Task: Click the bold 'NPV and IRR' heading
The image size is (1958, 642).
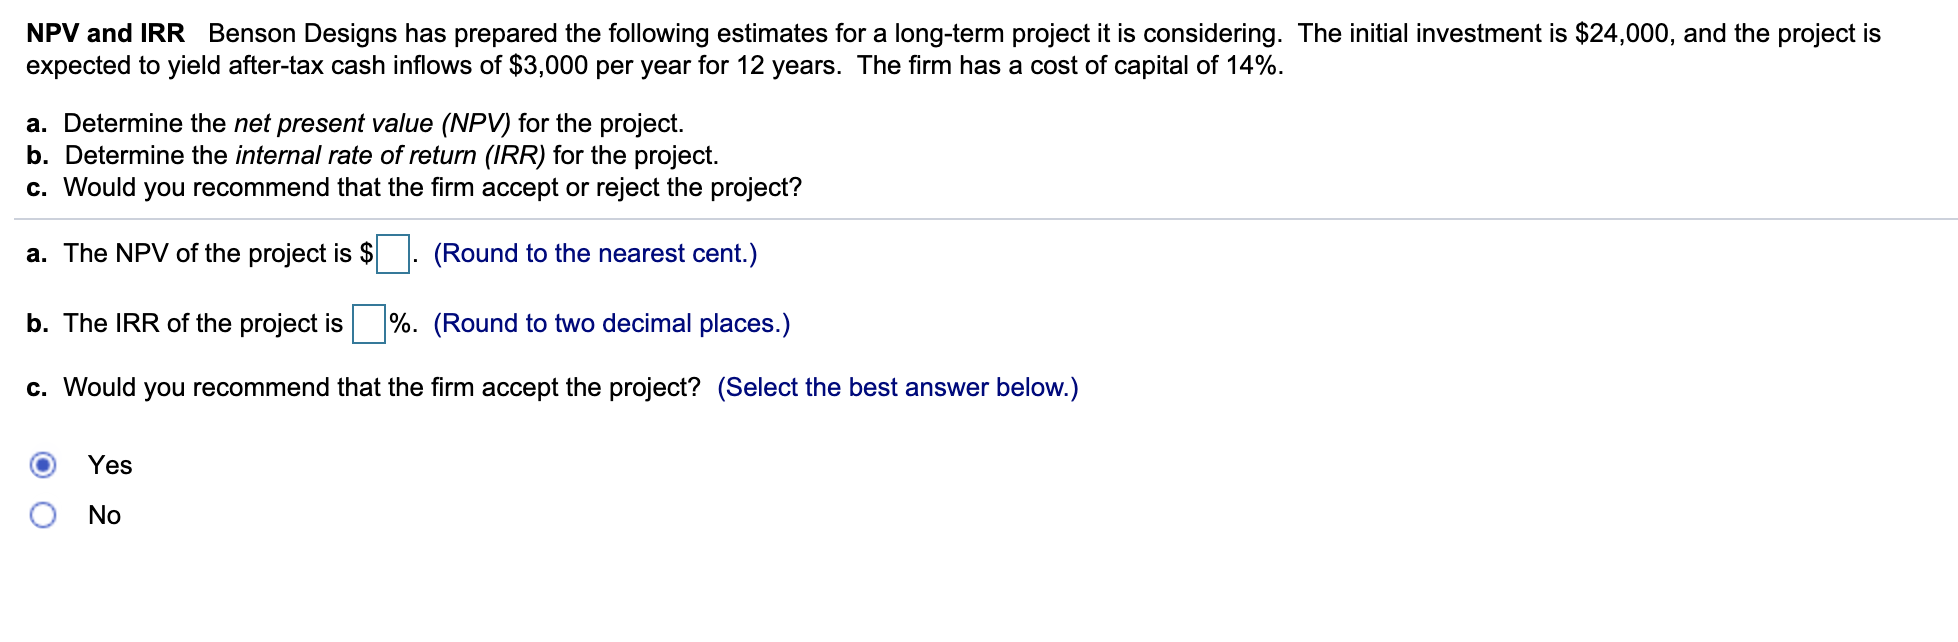Action: click(105, 33)
